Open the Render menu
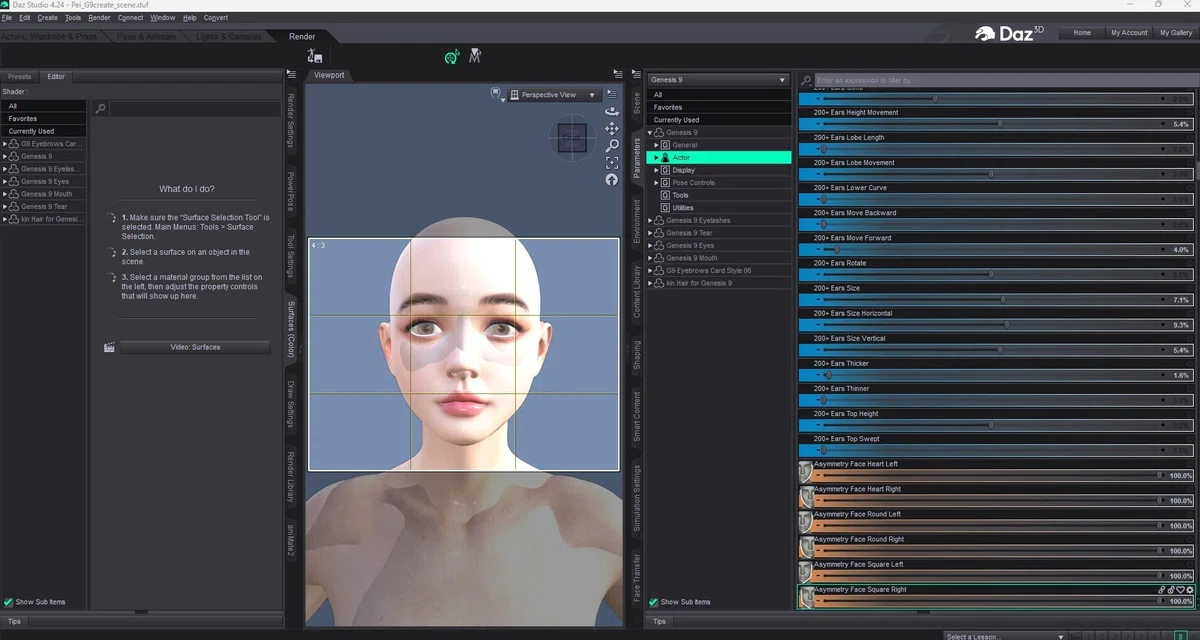This screenshot has width=1200, height=640. (99, 18)
